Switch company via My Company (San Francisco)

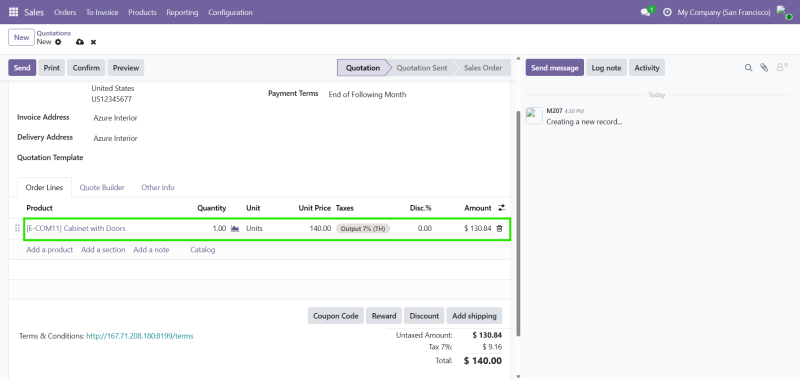pyautogui.click(x=723, y=12)
